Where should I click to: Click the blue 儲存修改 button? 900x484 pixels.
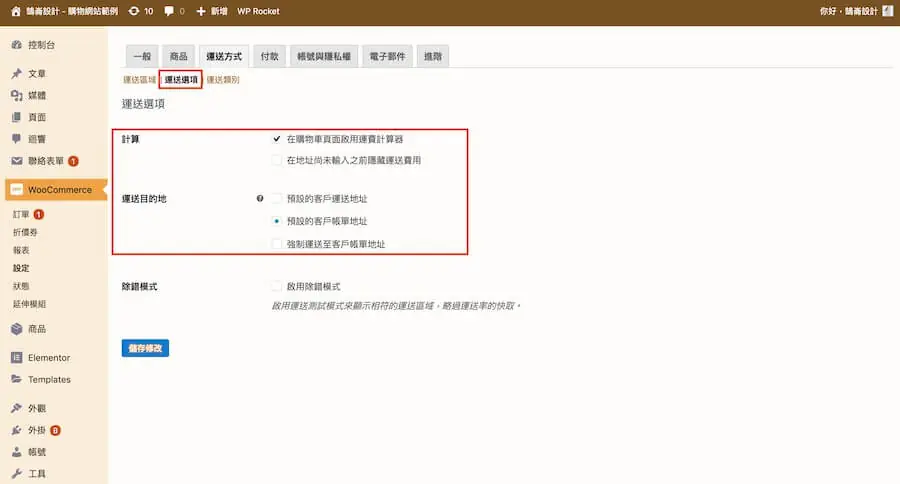[x=145, y=348]
